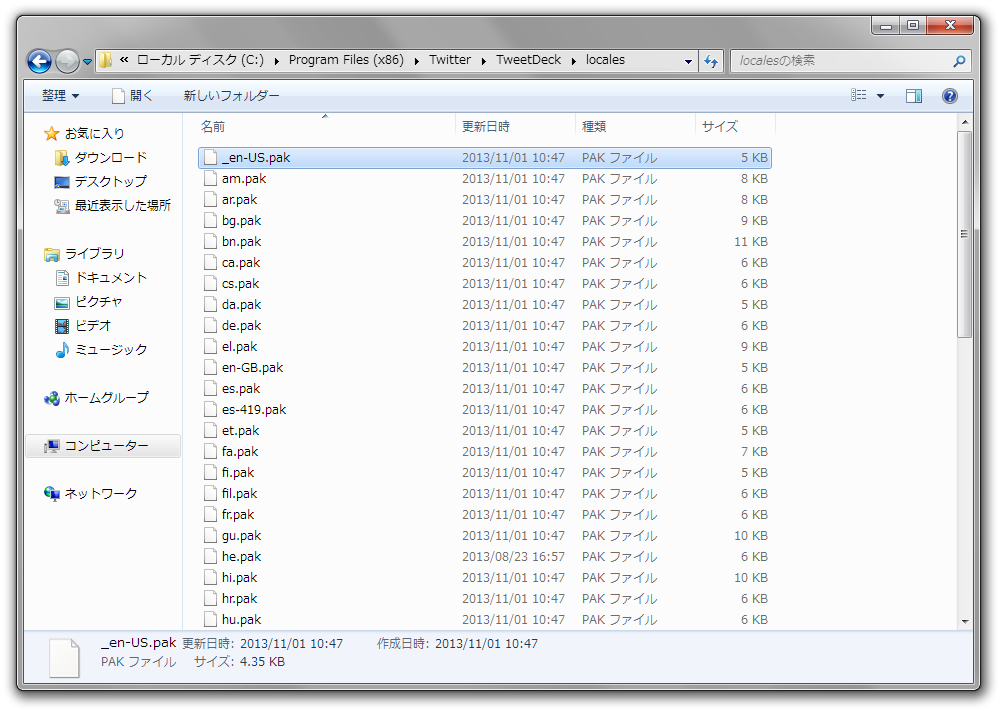
Task: Click the Twitter breadcrumb in address bar
Action: point(449,60)
